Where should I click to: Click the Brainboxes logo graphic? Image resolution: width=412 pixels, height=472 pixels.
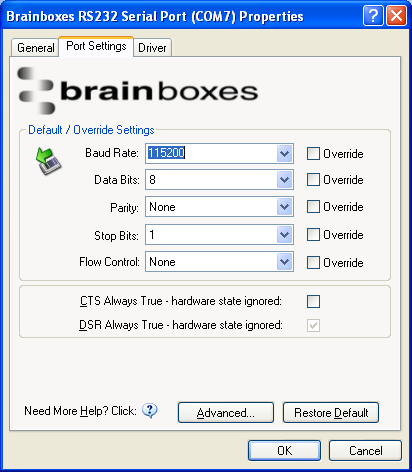coord(138,91)
